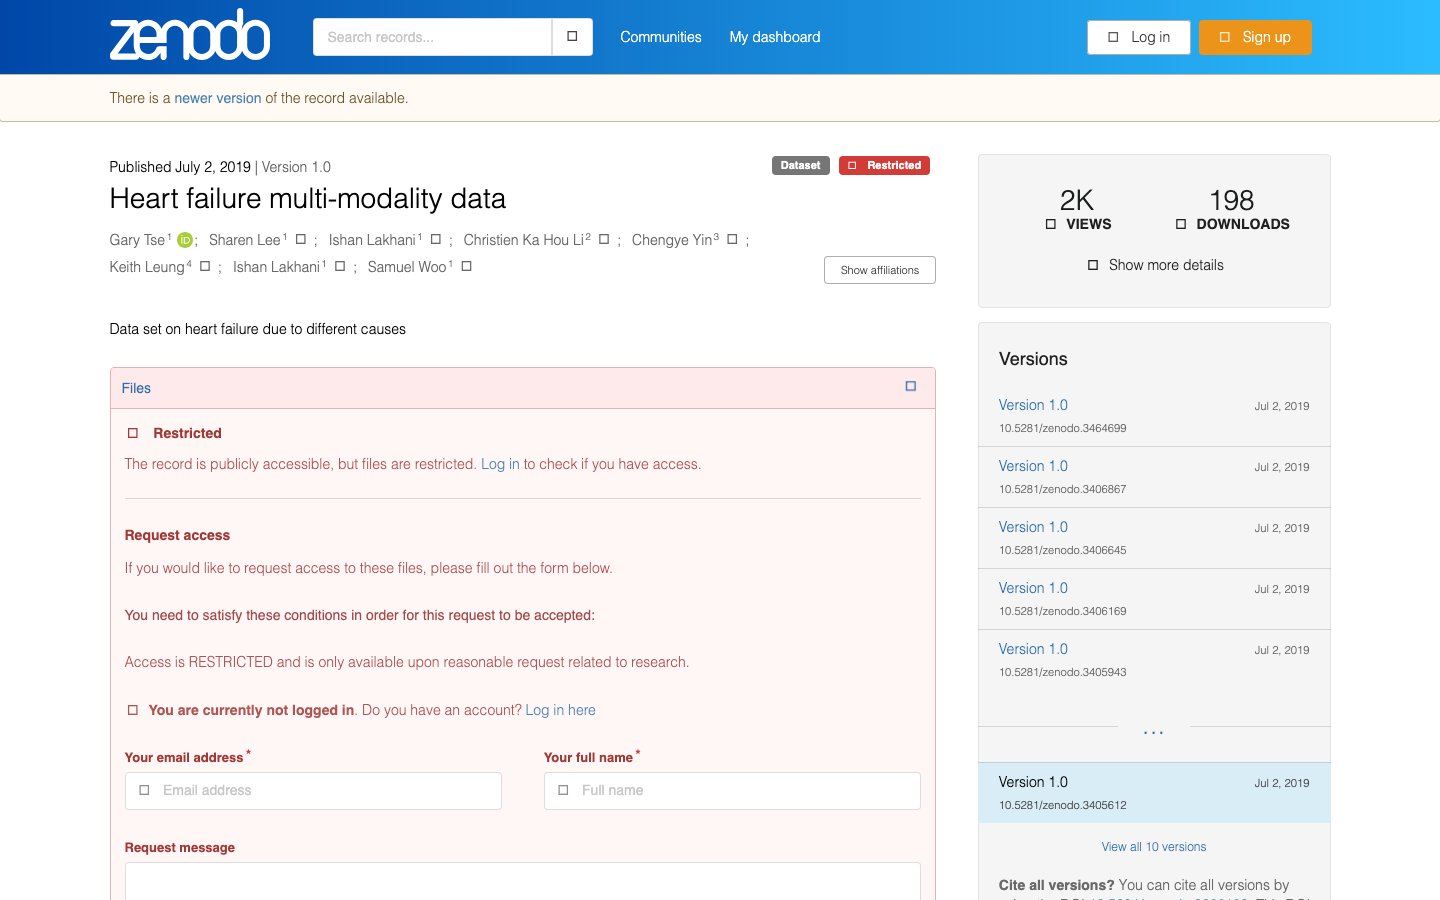Click the 198 downloads count

pos(1231,200)
